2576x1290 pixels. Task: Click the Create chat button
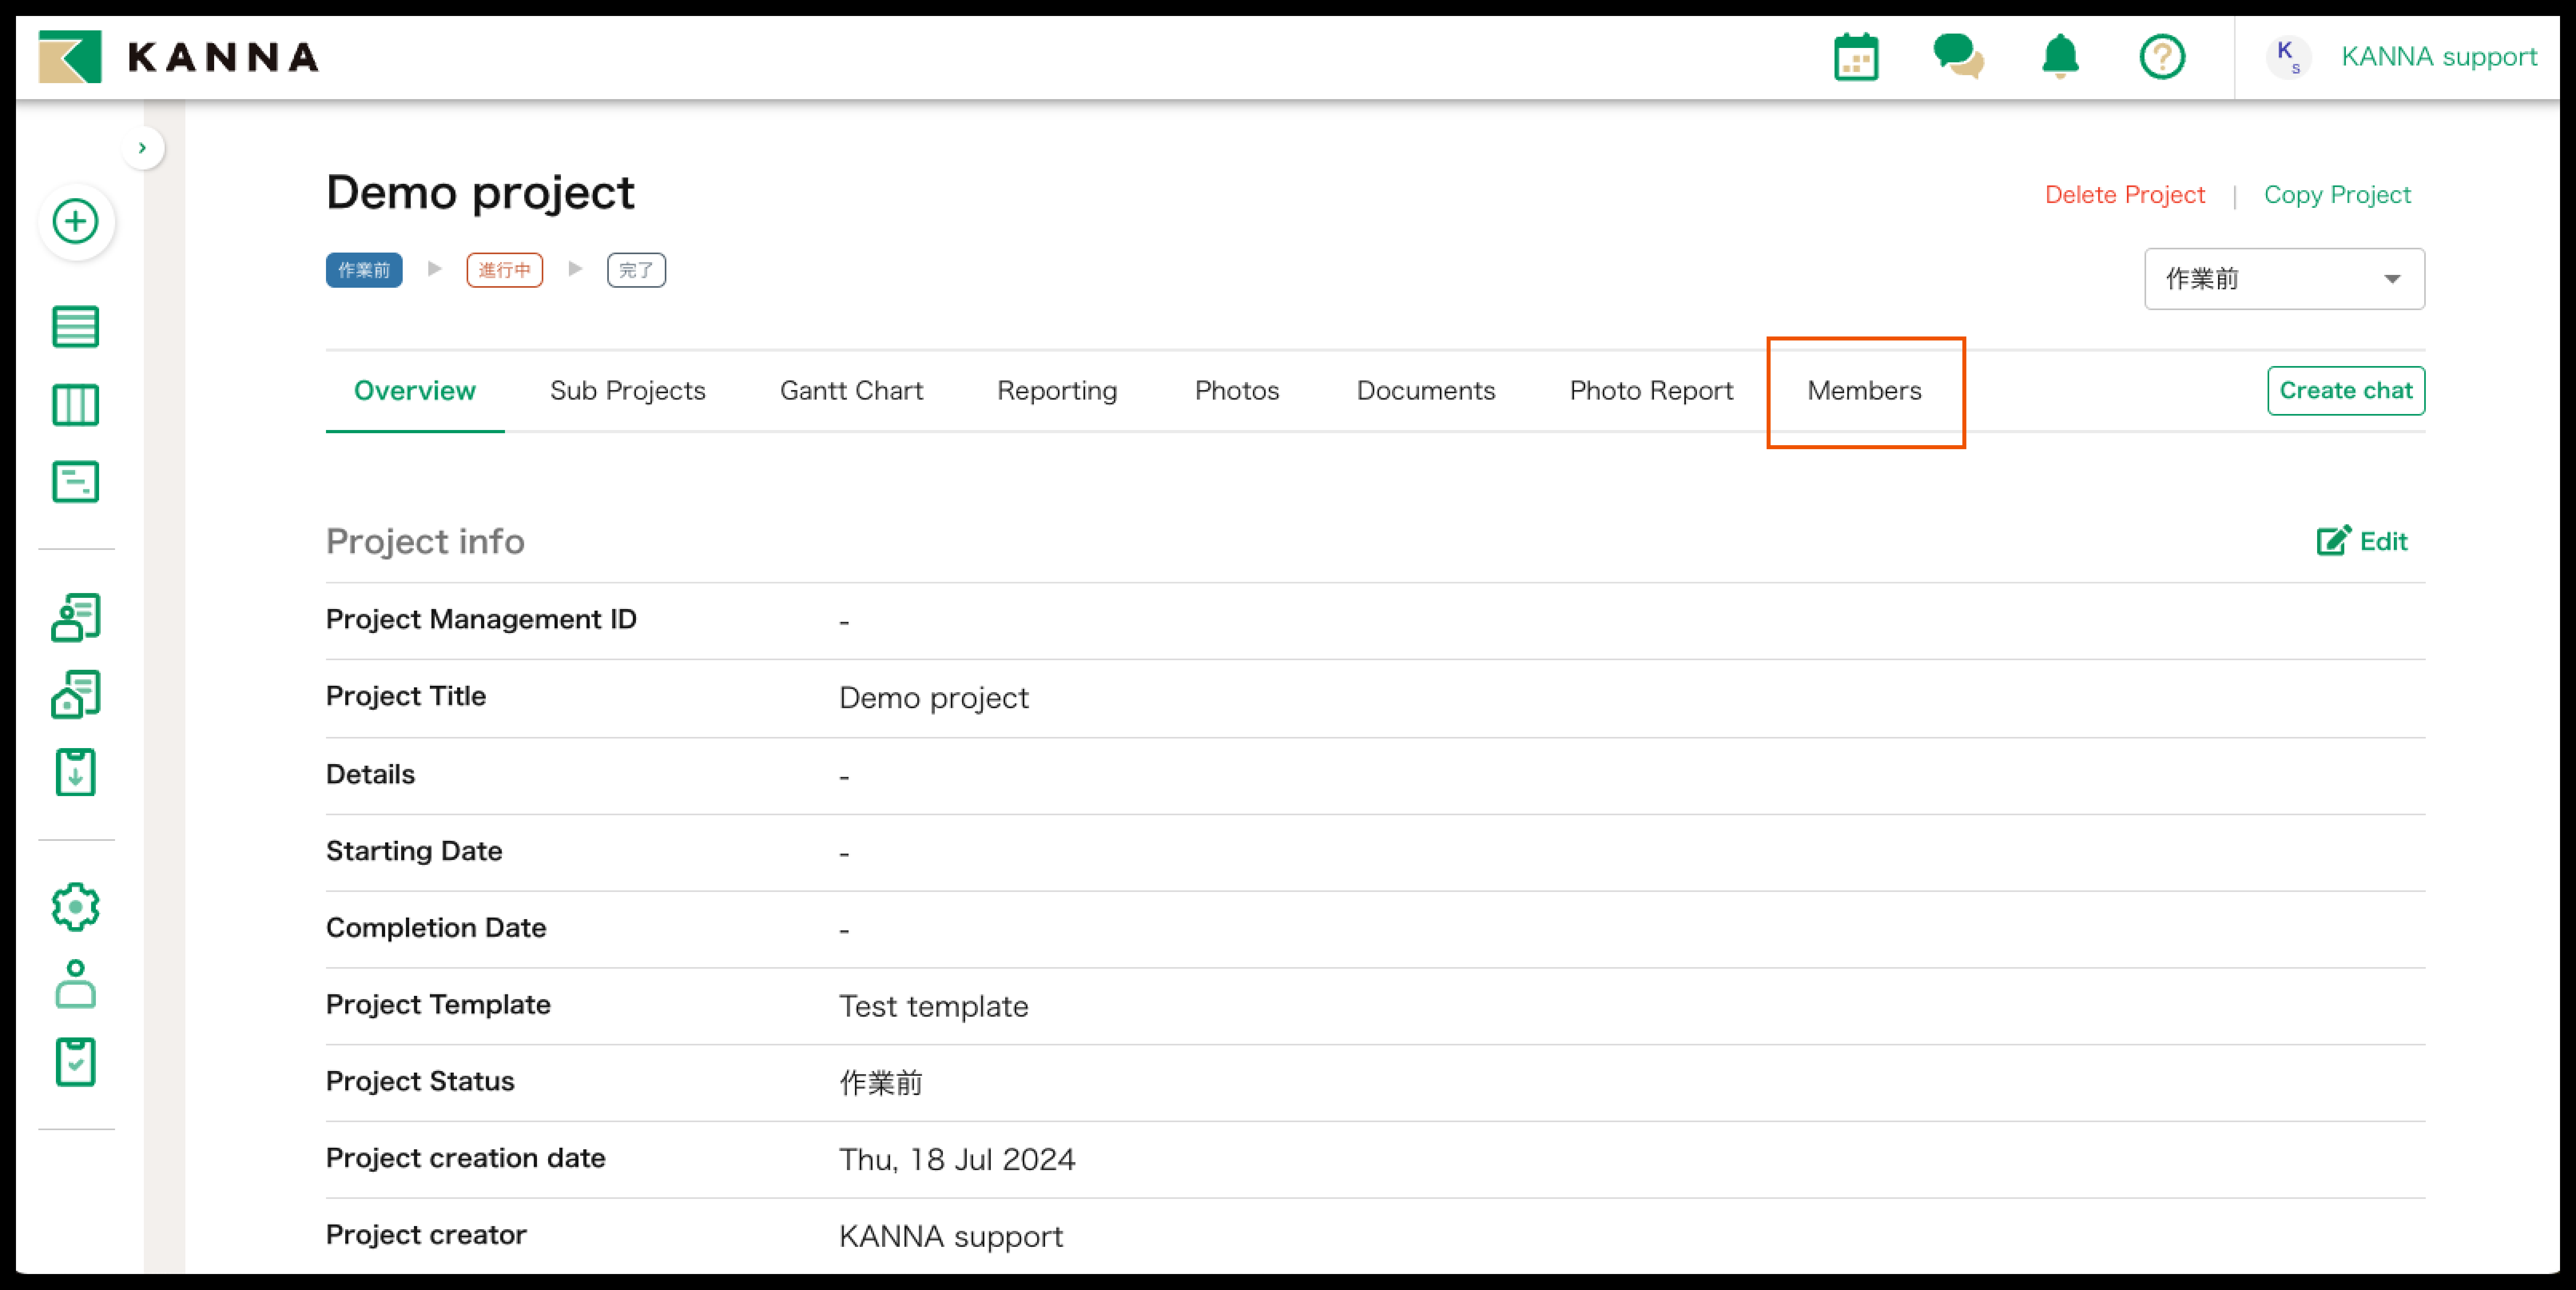tap(2345, 391)
